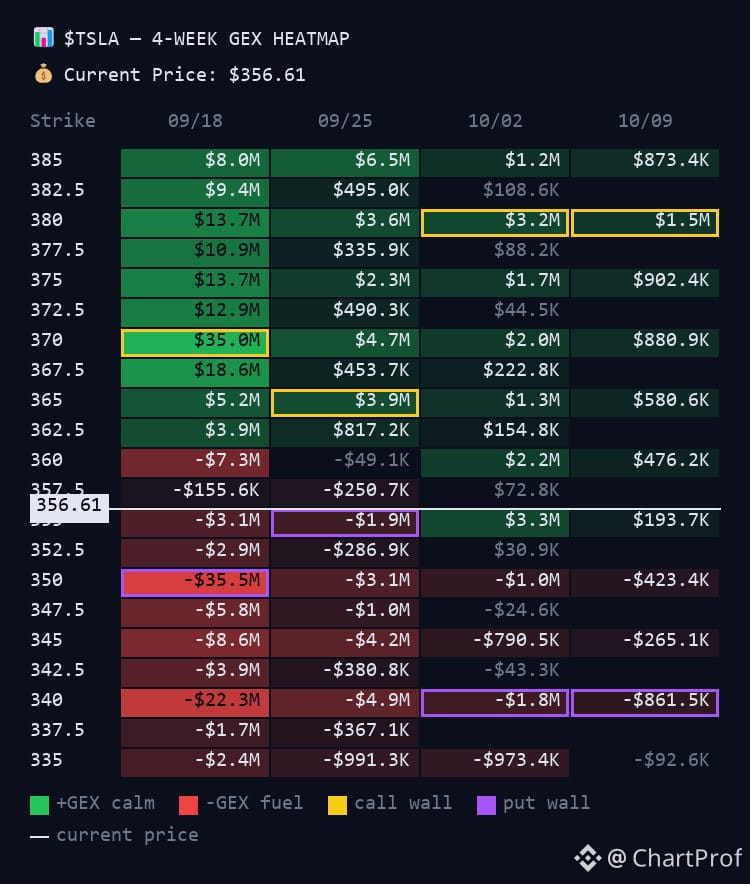Click the 10/02 column header
Screen dimensions: 750x884
(495, 121)
